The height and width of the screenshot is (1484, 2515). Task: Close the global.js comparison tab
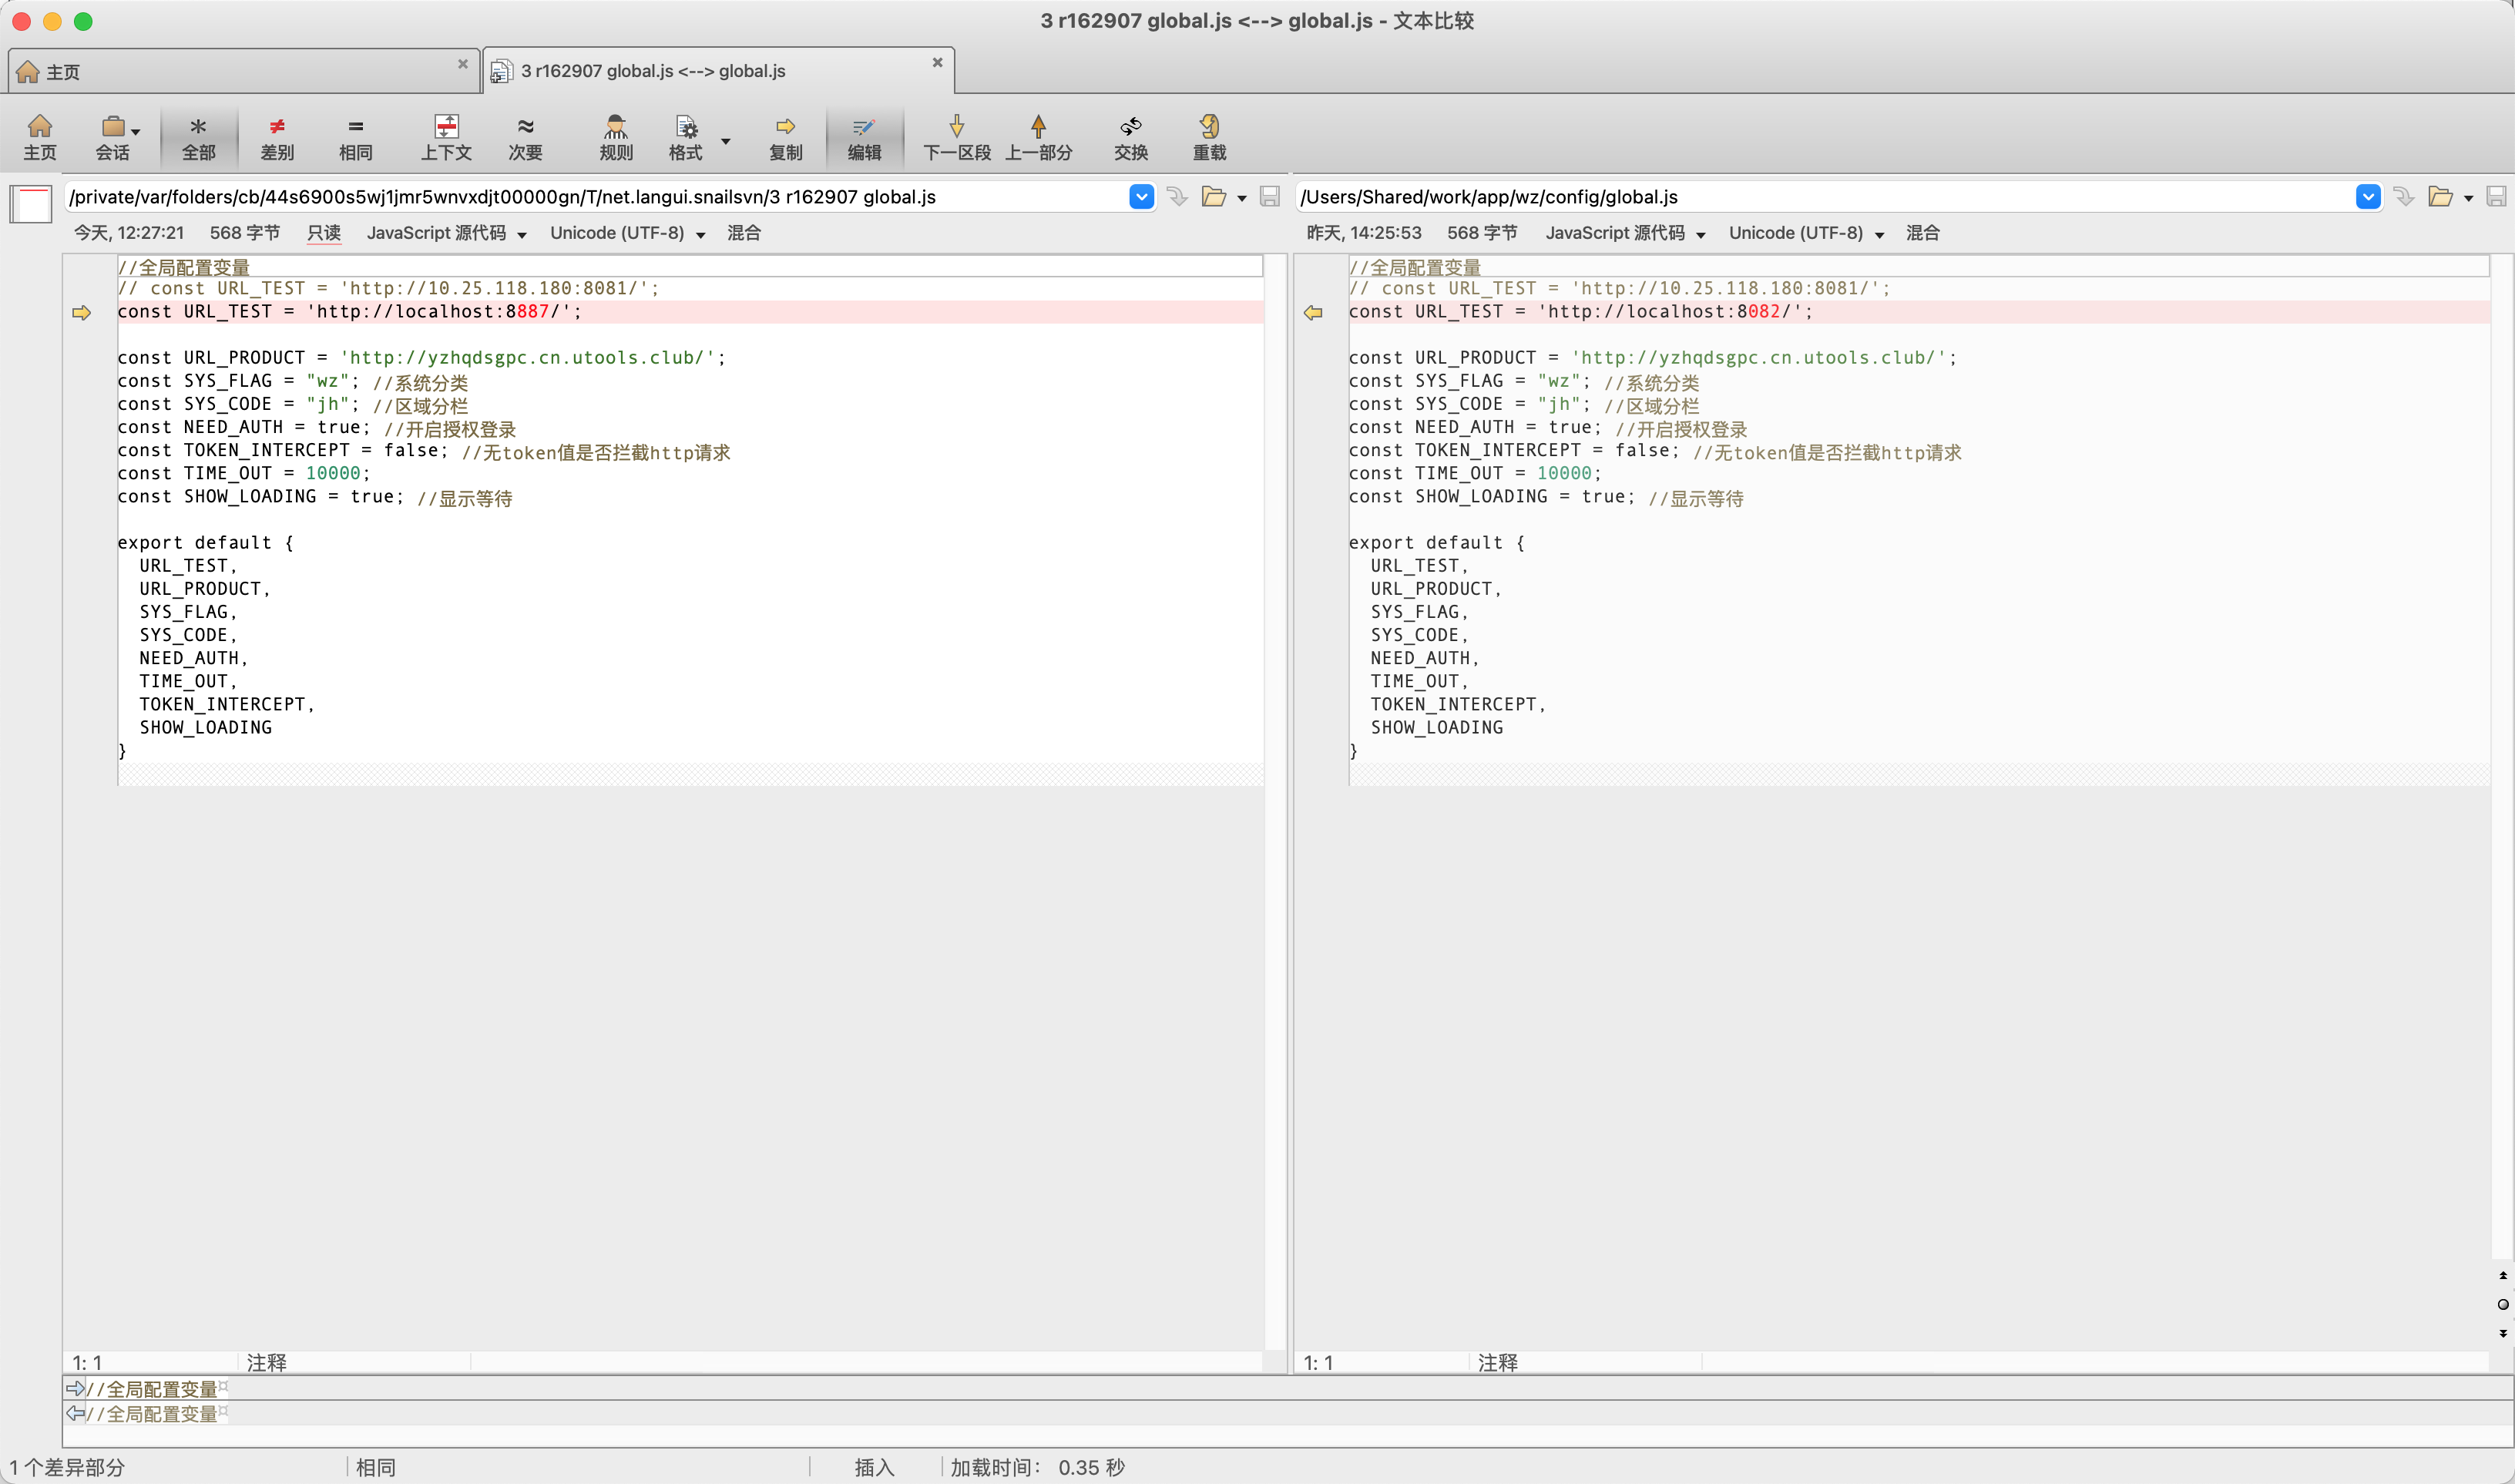[x=937, y=63]
